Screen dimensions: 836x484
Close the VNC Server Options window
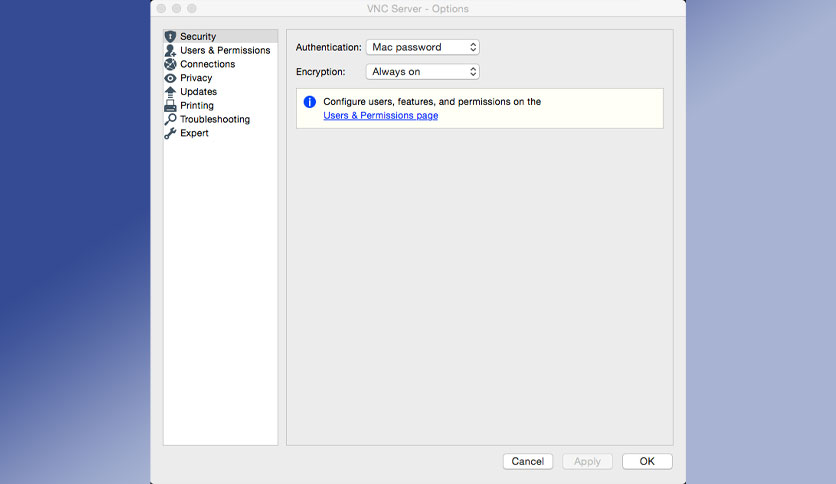click(161, 9)
